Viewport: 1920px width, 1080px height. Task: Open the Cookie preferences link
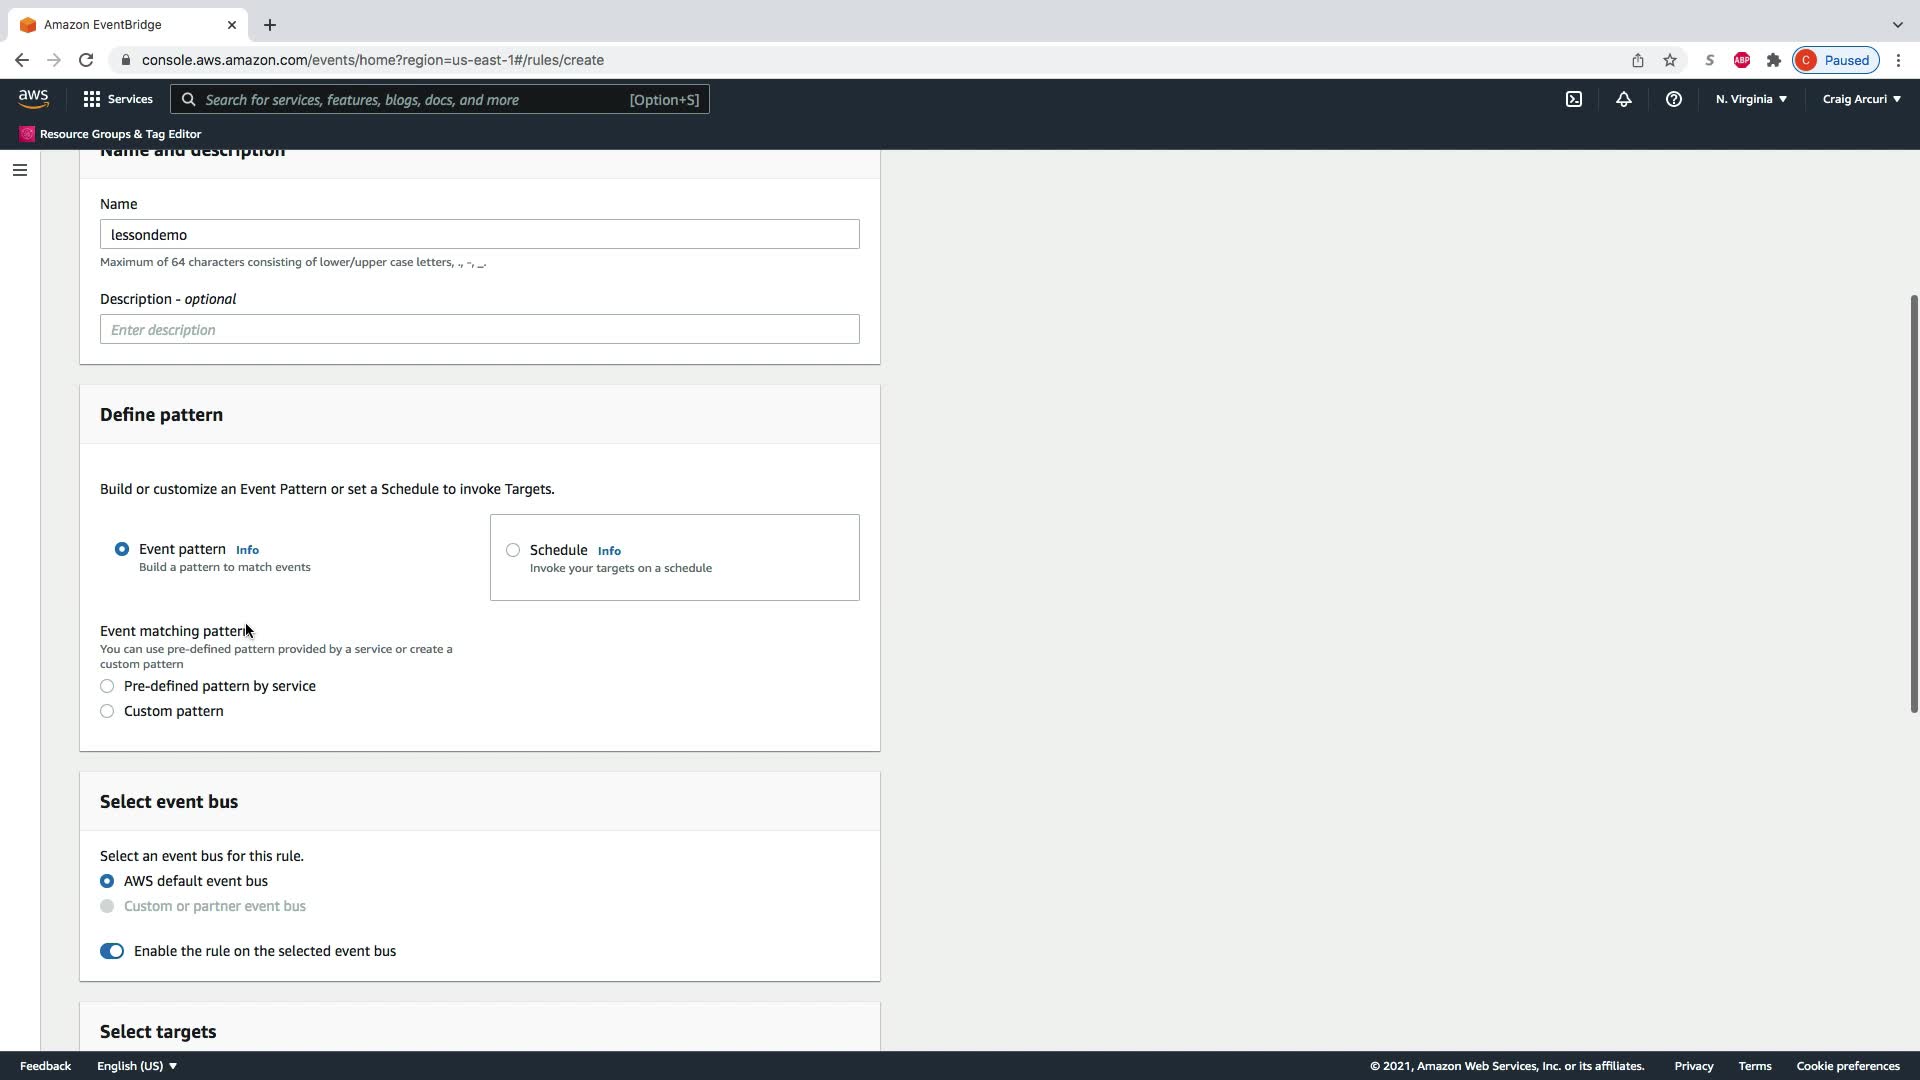(1847, 1066)
